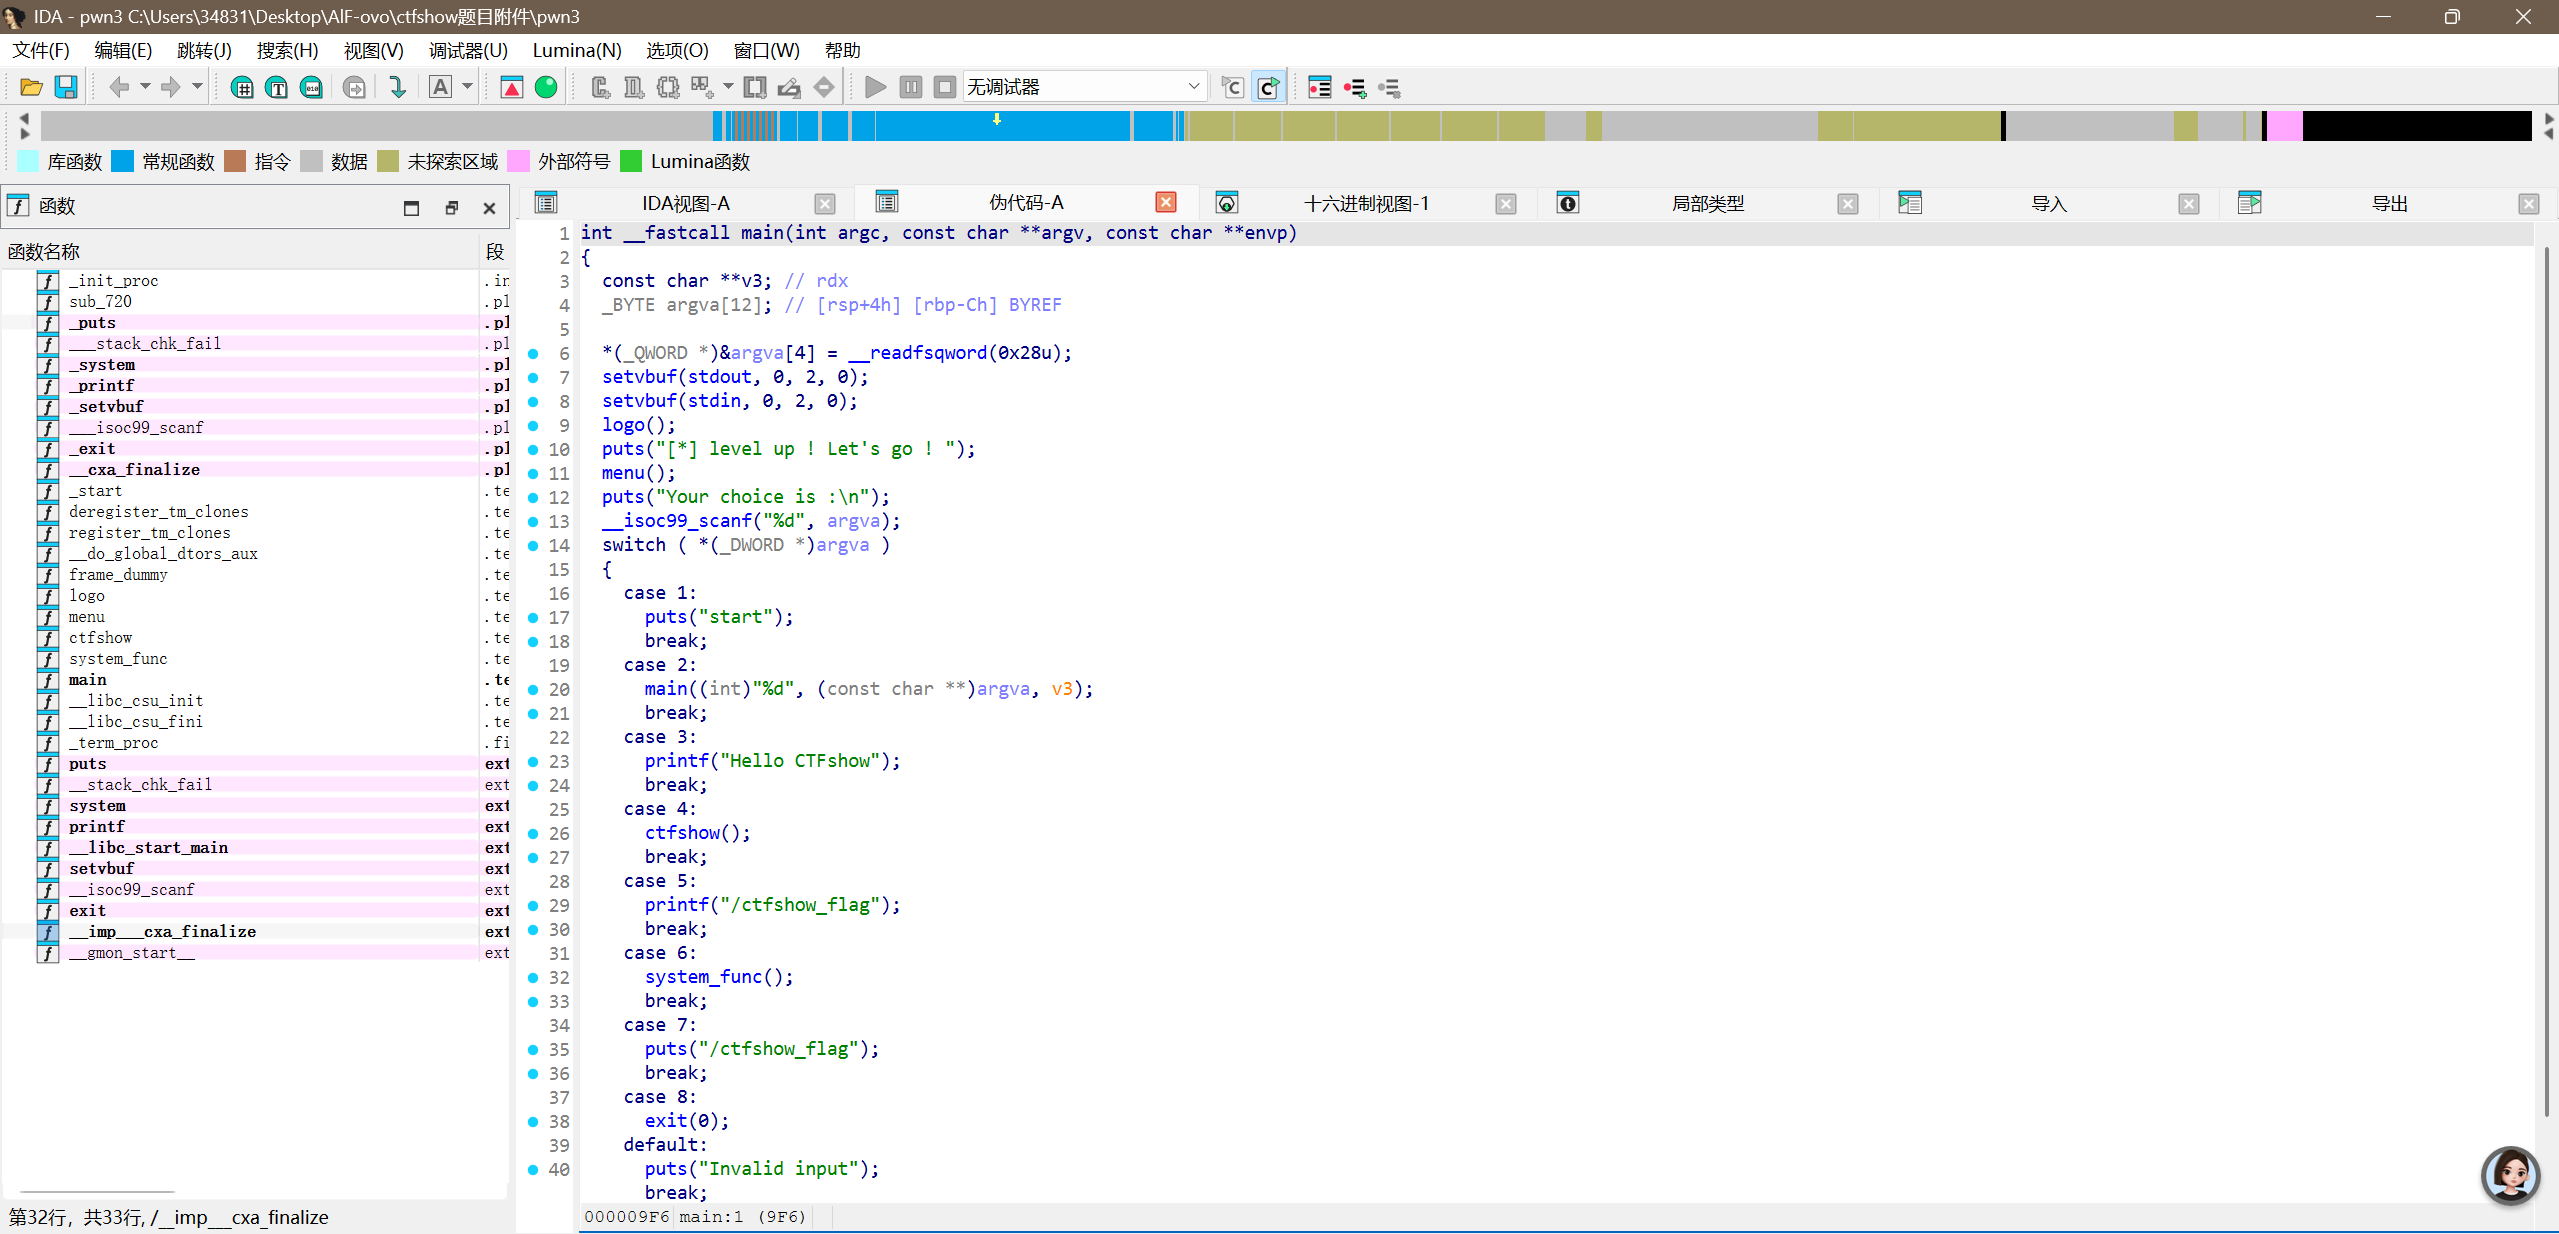Close the 伪代码-A tab

point(1166,203)
